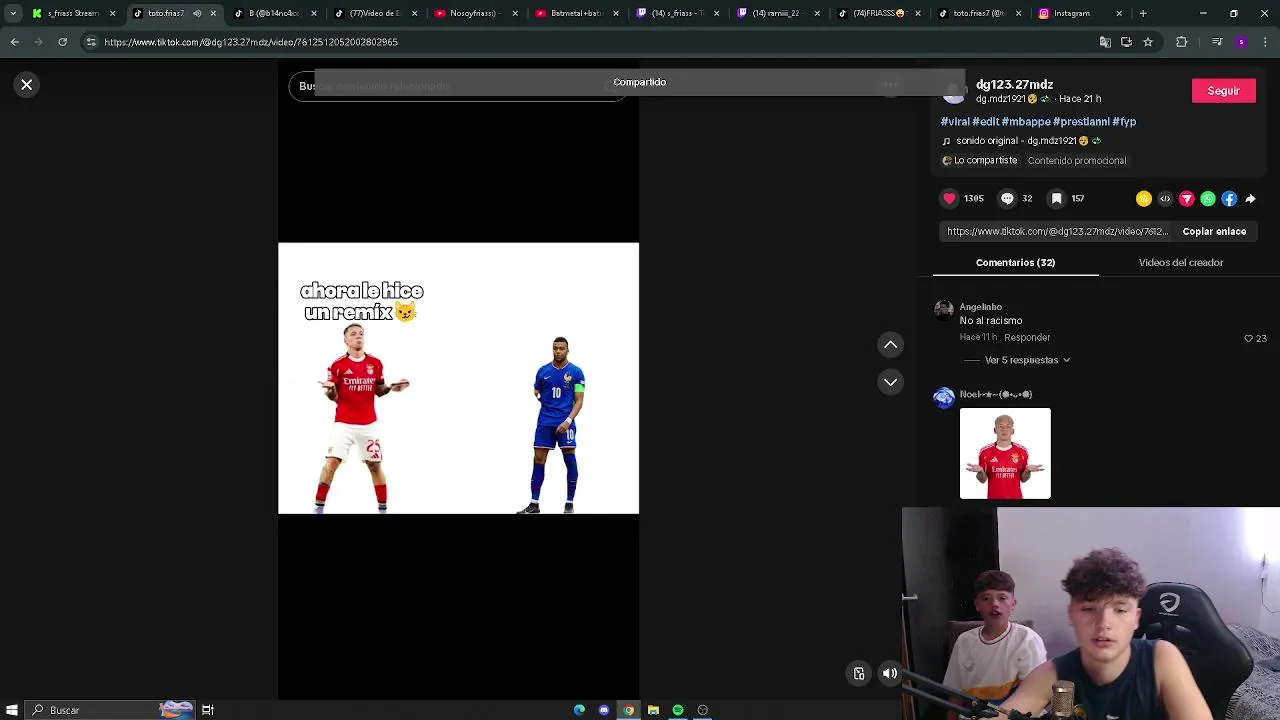Go to the next video arrow

890,382
